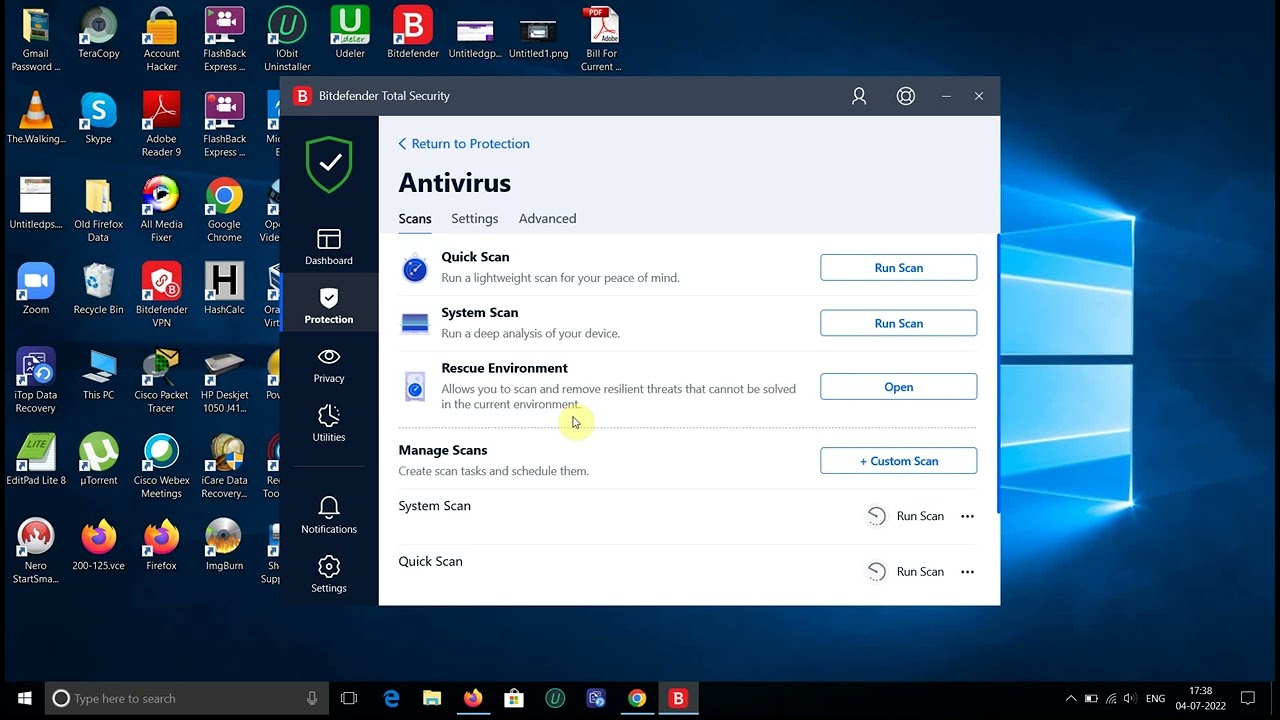The image size is (1280, 720).
Task: Run scan on managed System Scan task
Action: click(x=905, y=516)
